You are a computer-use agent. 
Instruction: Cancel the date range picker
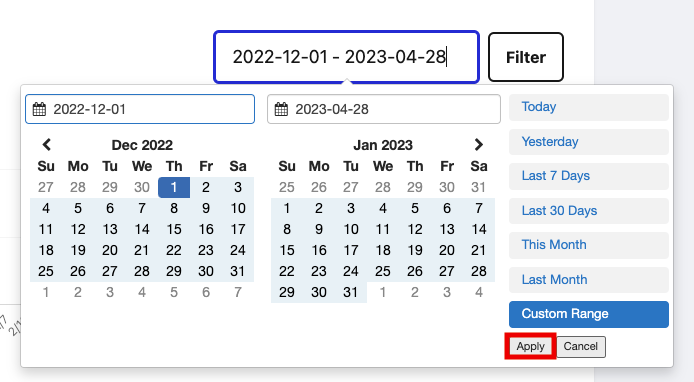pyautogui.click(x=581, y=346)
